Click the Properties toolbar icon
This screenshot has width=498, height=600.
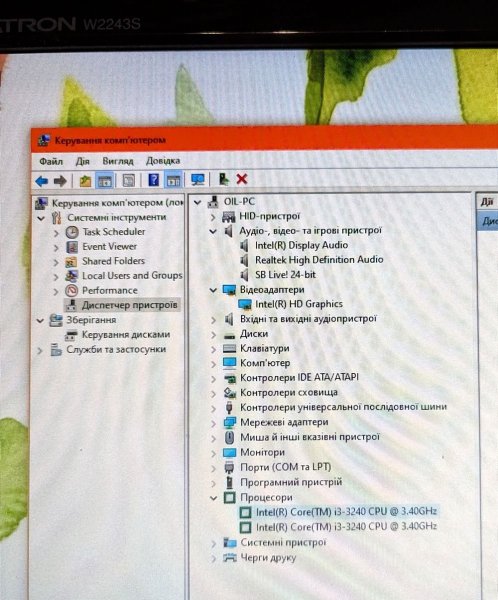pyautogui.click(x=129, y=180)
